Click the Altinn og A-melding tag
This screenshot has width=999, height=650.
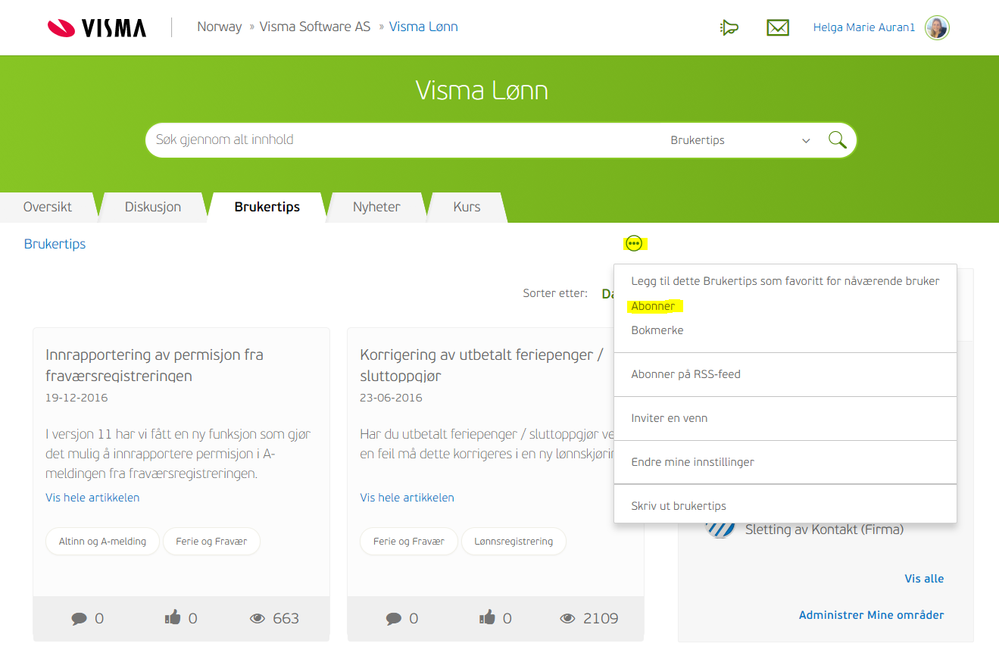point(103,541)
